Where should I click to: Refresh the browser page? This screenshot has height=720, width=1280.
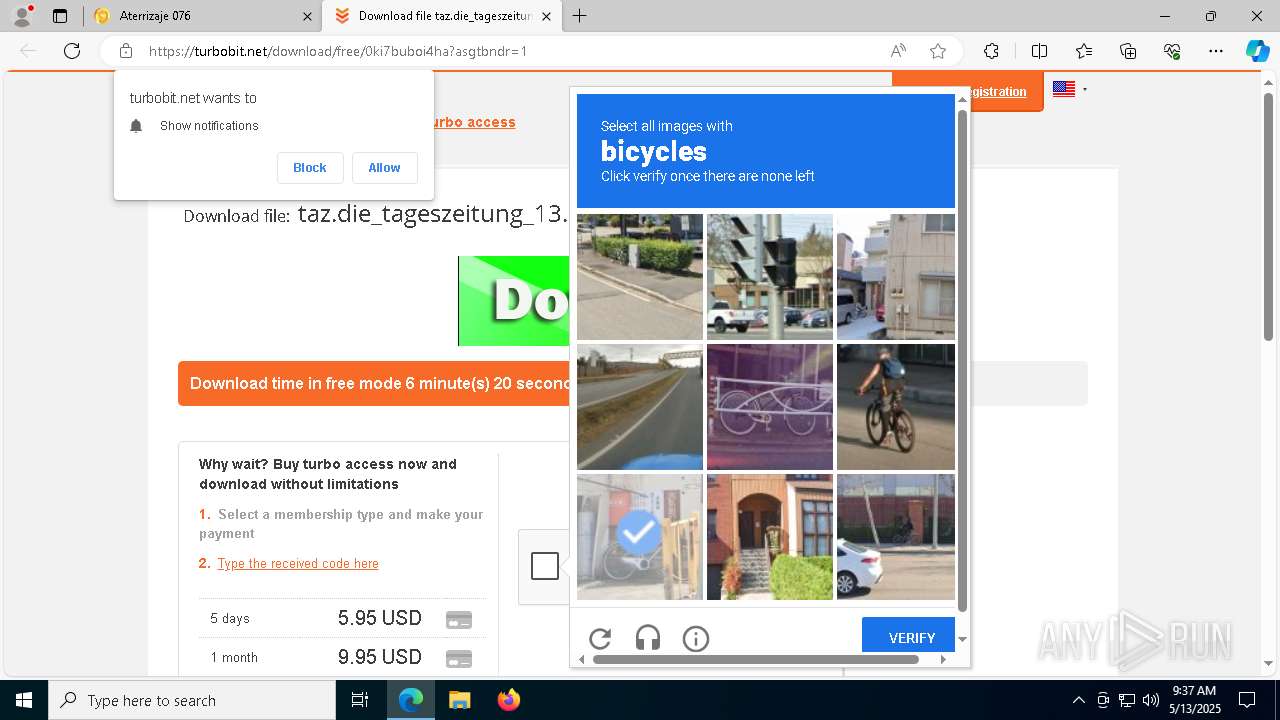click(72, 51)
